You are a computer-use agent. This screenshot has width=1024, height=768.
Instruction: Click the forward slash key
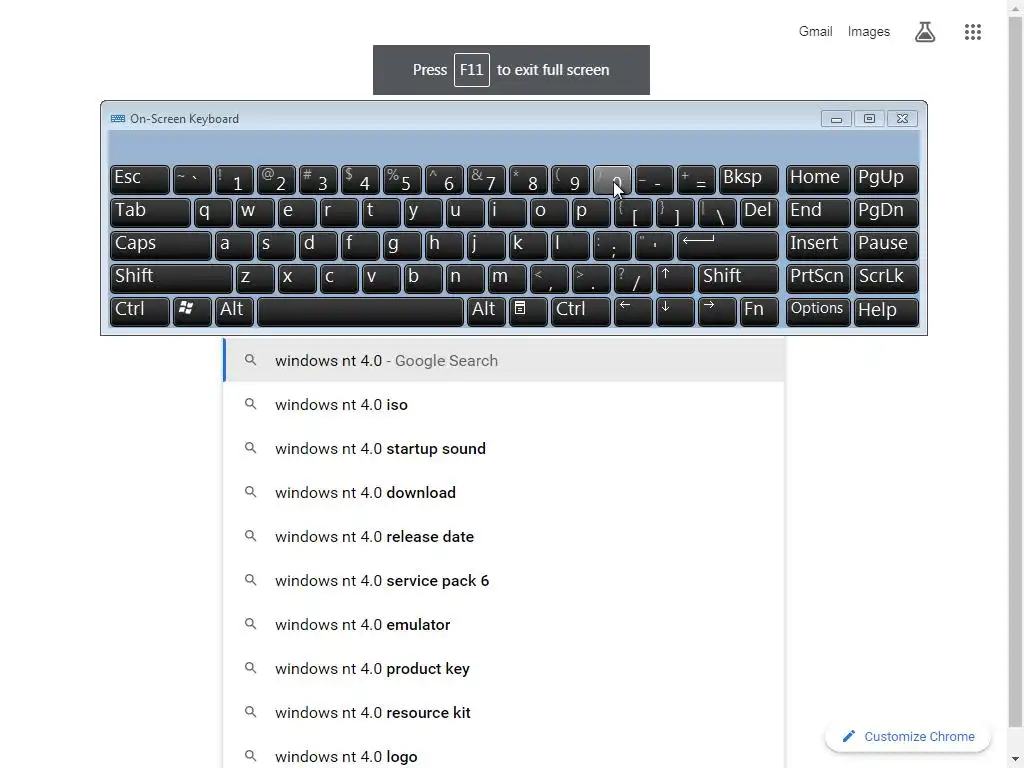point(633,278)
